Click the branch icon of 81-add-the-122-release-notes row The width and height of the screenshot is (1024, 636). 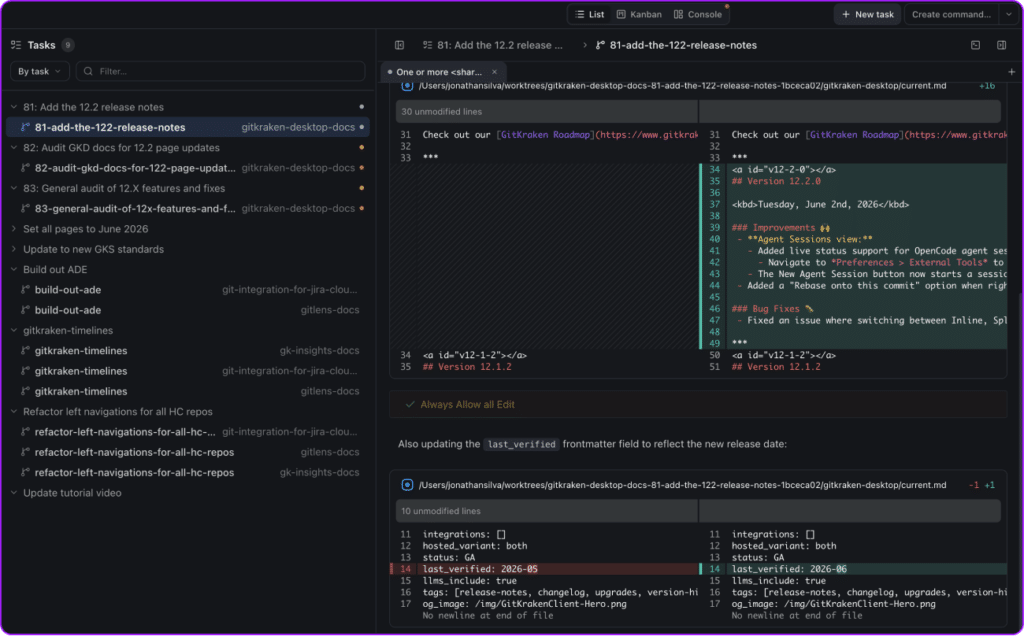(x=25, y=127)
